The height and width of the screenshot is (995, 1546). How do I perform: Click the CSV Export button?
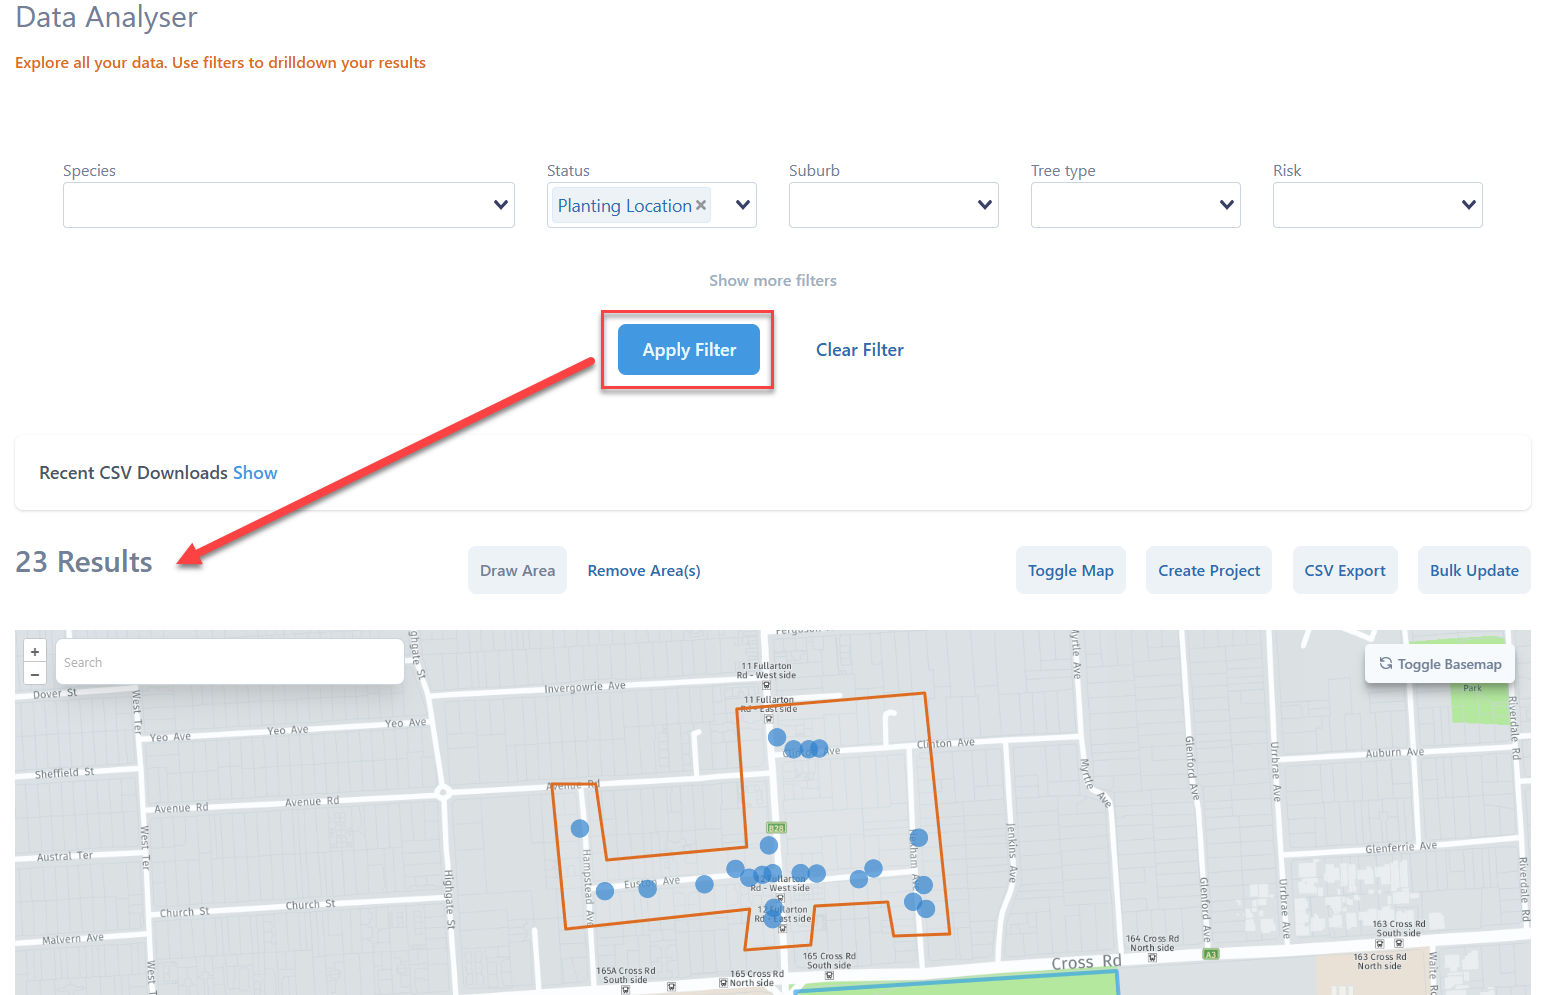[x=1344, y=570]
